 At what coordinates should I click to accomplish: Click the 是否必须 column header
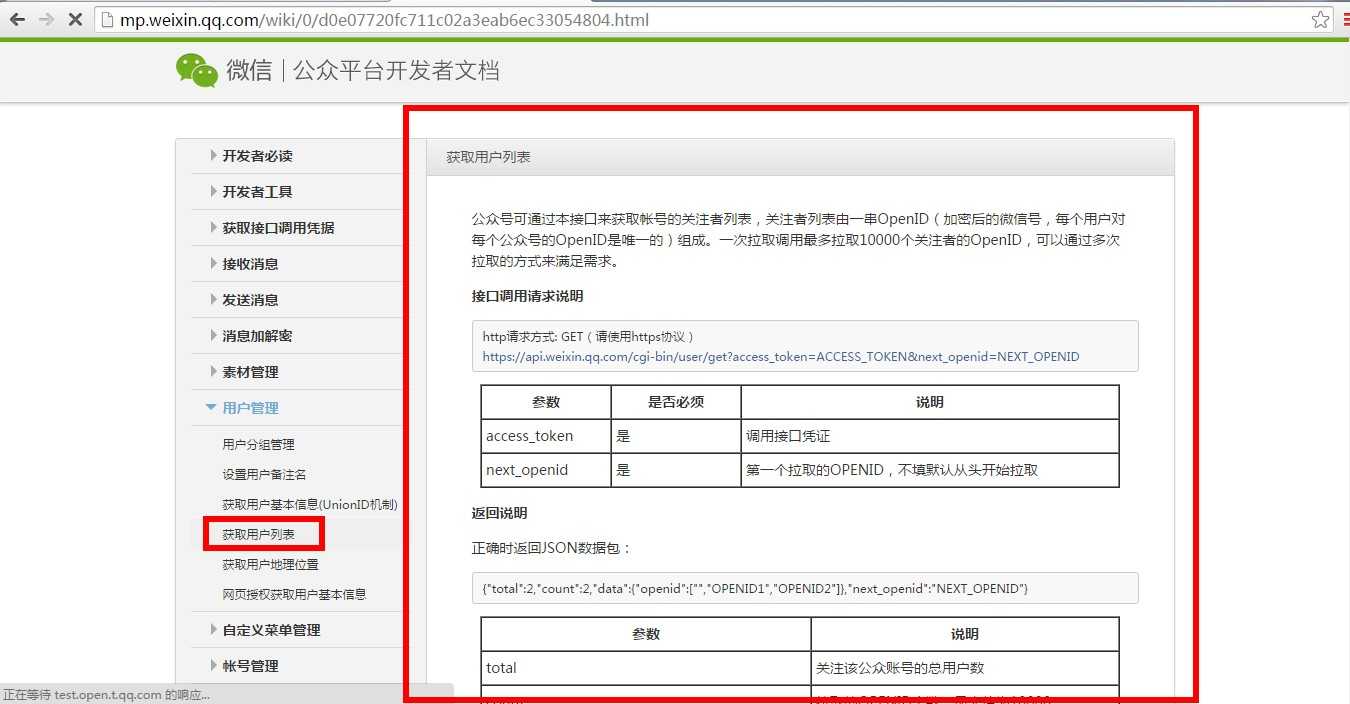(676, 402)
